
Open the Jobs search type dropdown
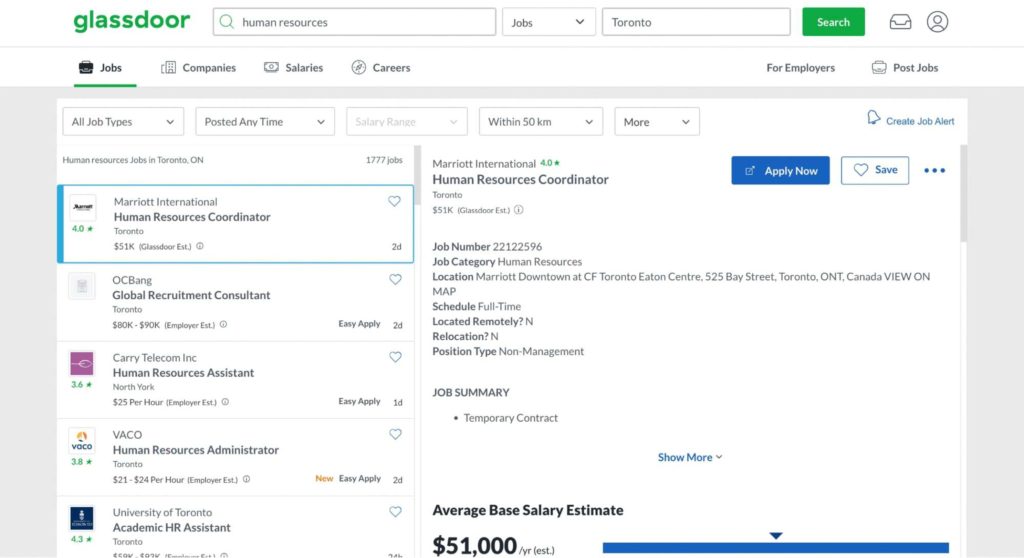549,22
